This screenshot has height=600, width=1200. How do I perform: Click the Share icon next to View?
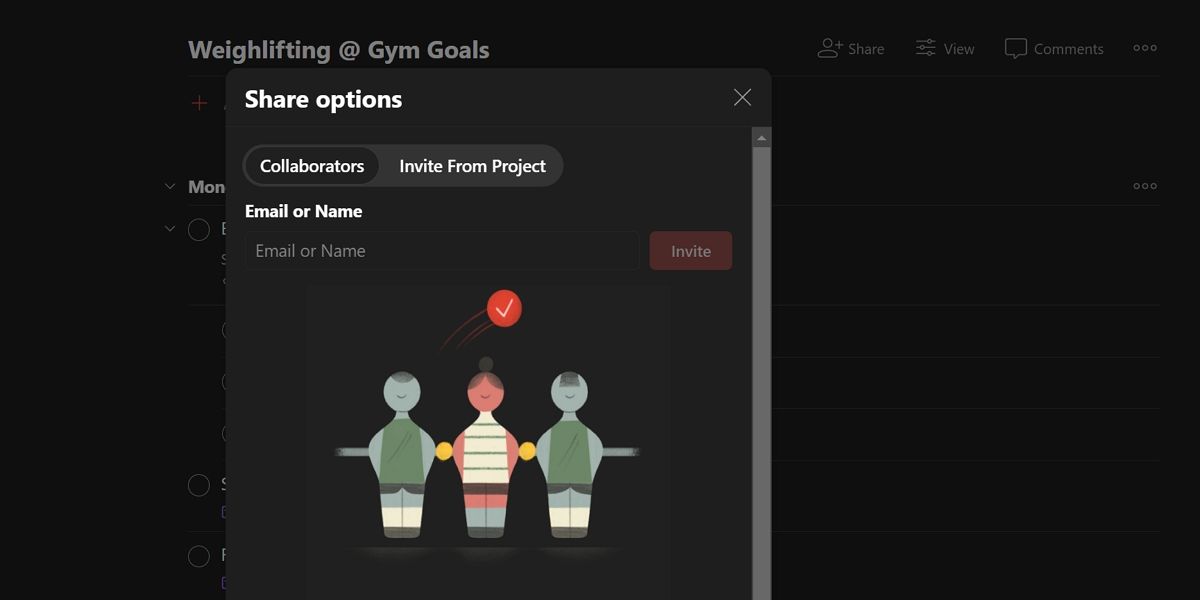(x=828, y=47)
